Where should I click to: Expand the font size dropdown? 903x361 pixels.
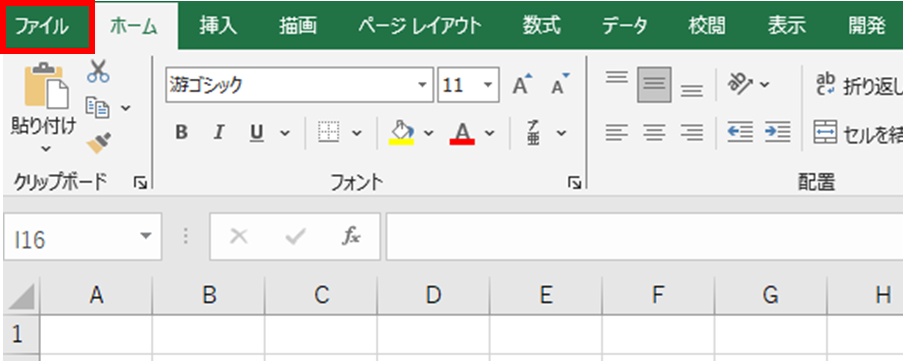coord(488,85)
